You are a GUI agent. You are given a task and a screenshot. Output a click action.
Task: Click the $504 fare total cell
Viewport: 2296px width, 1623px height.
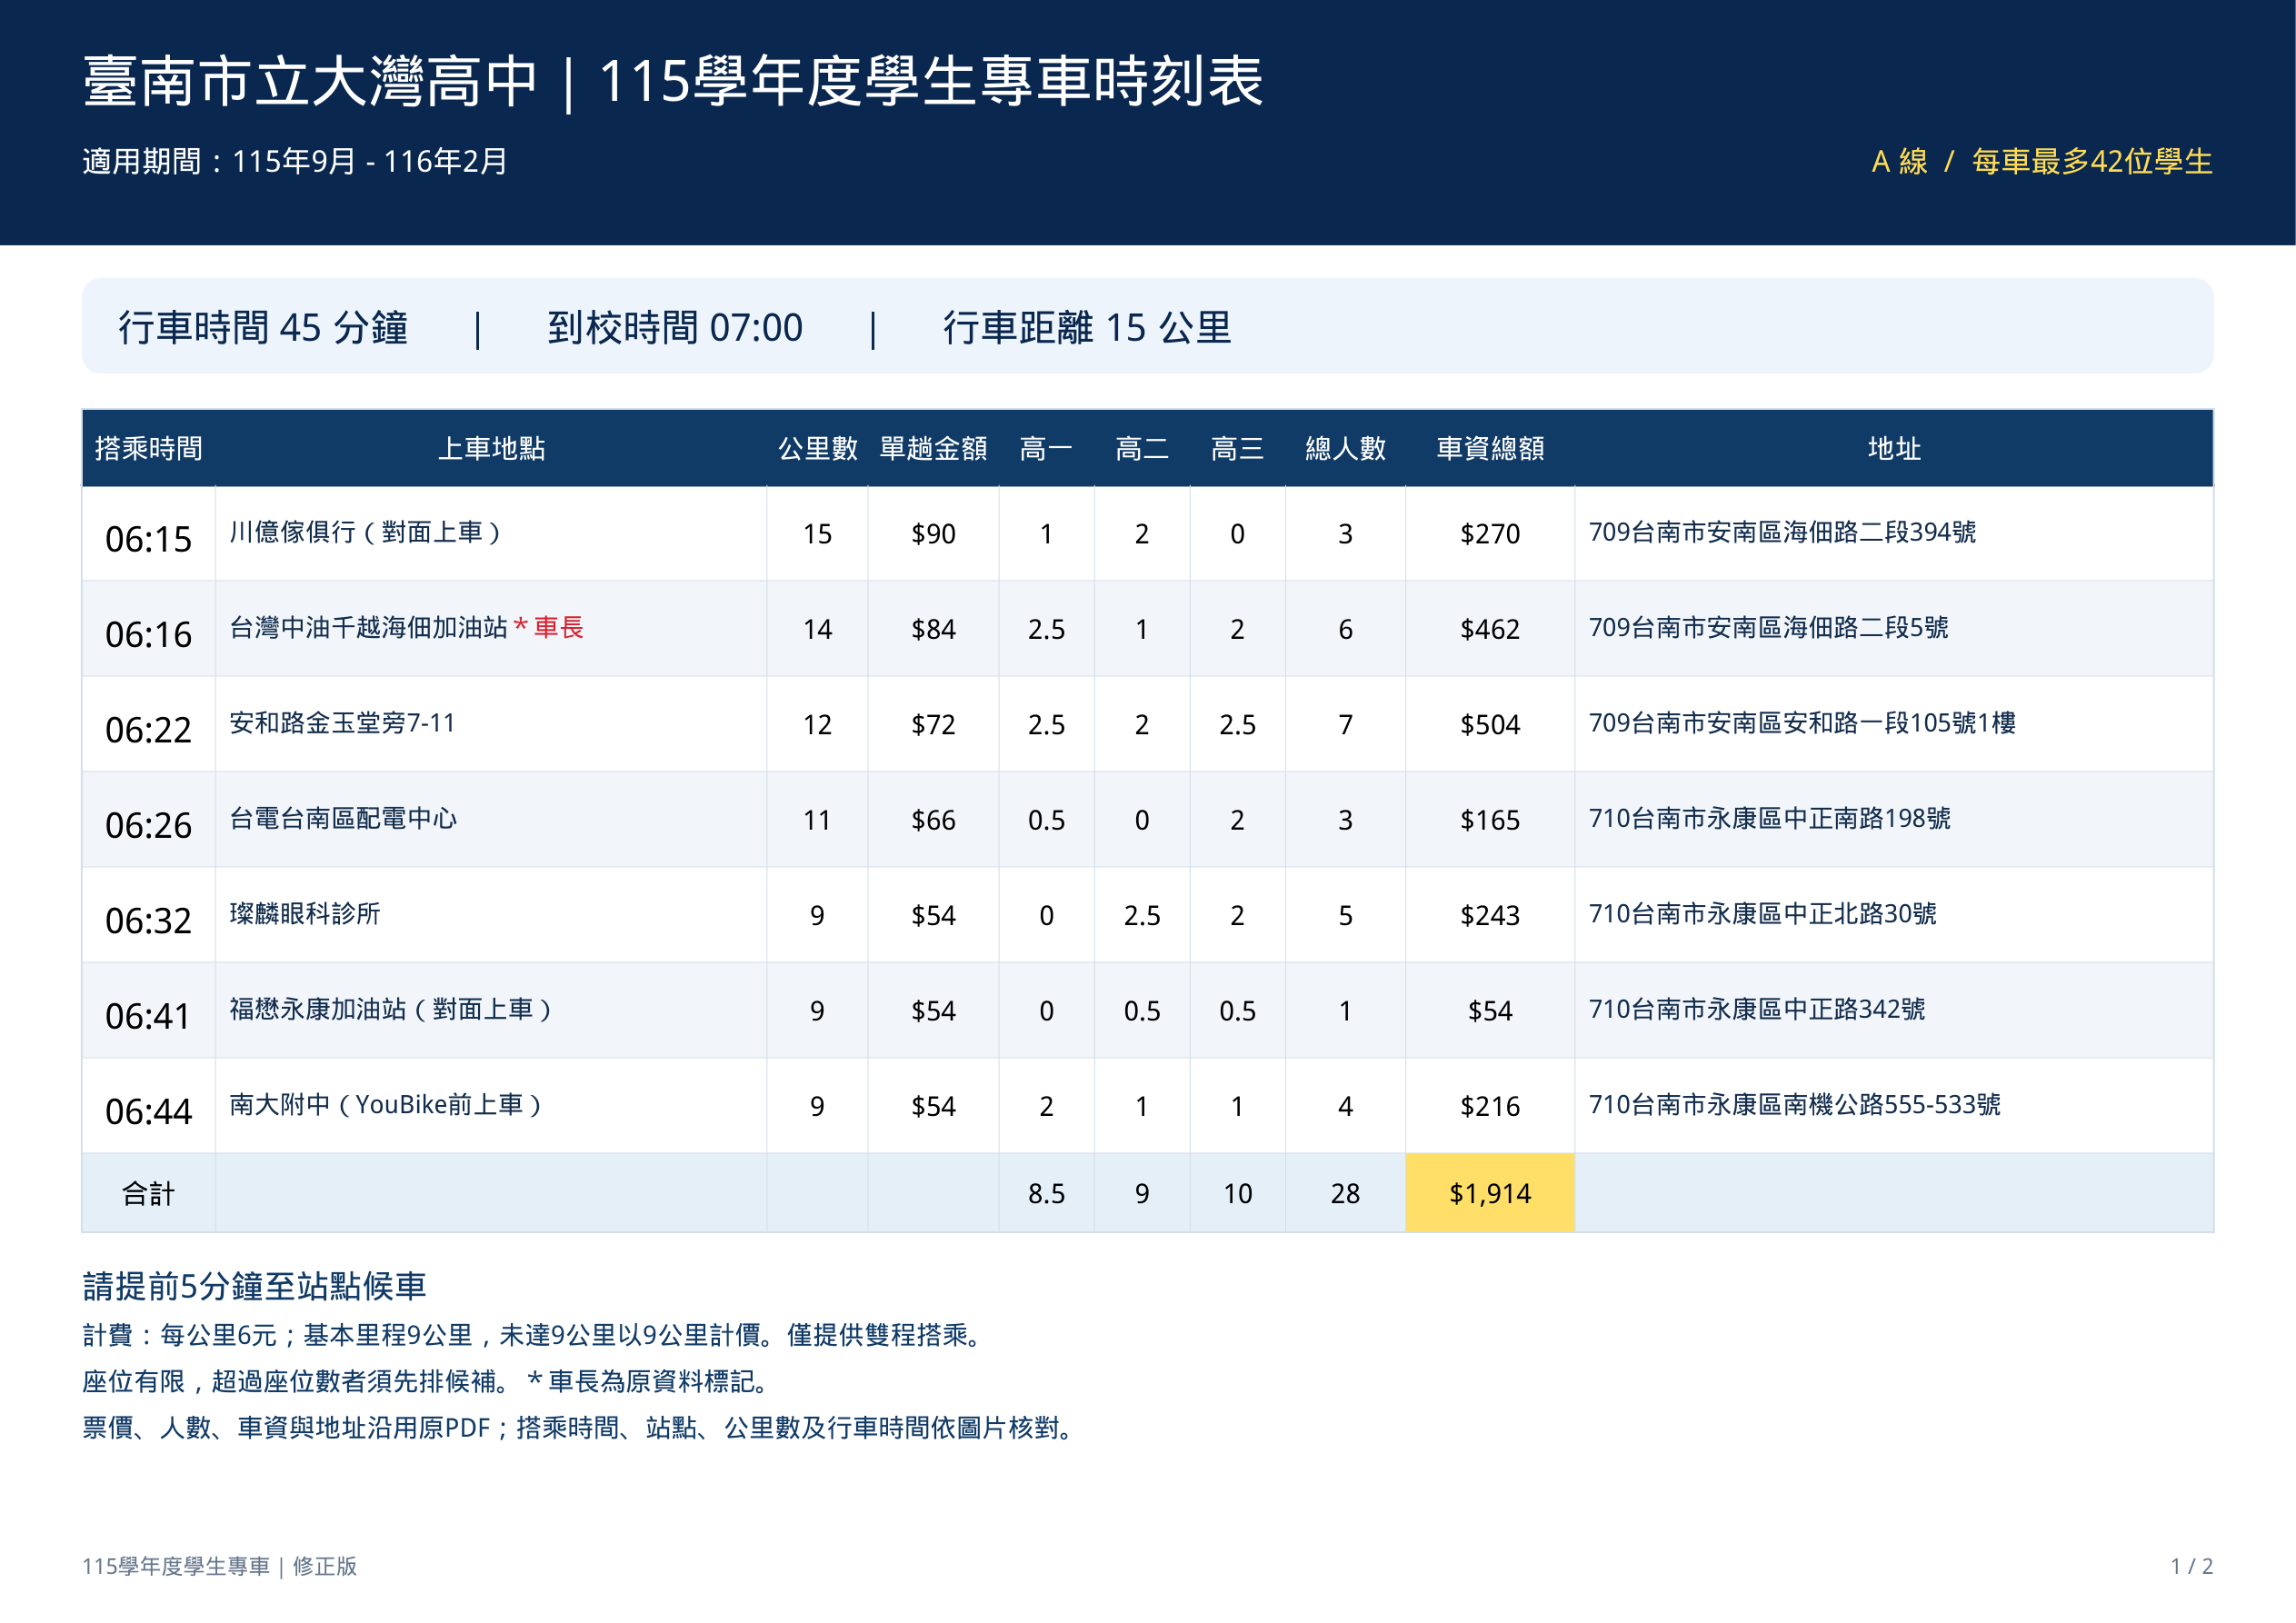click(1490, 724)
